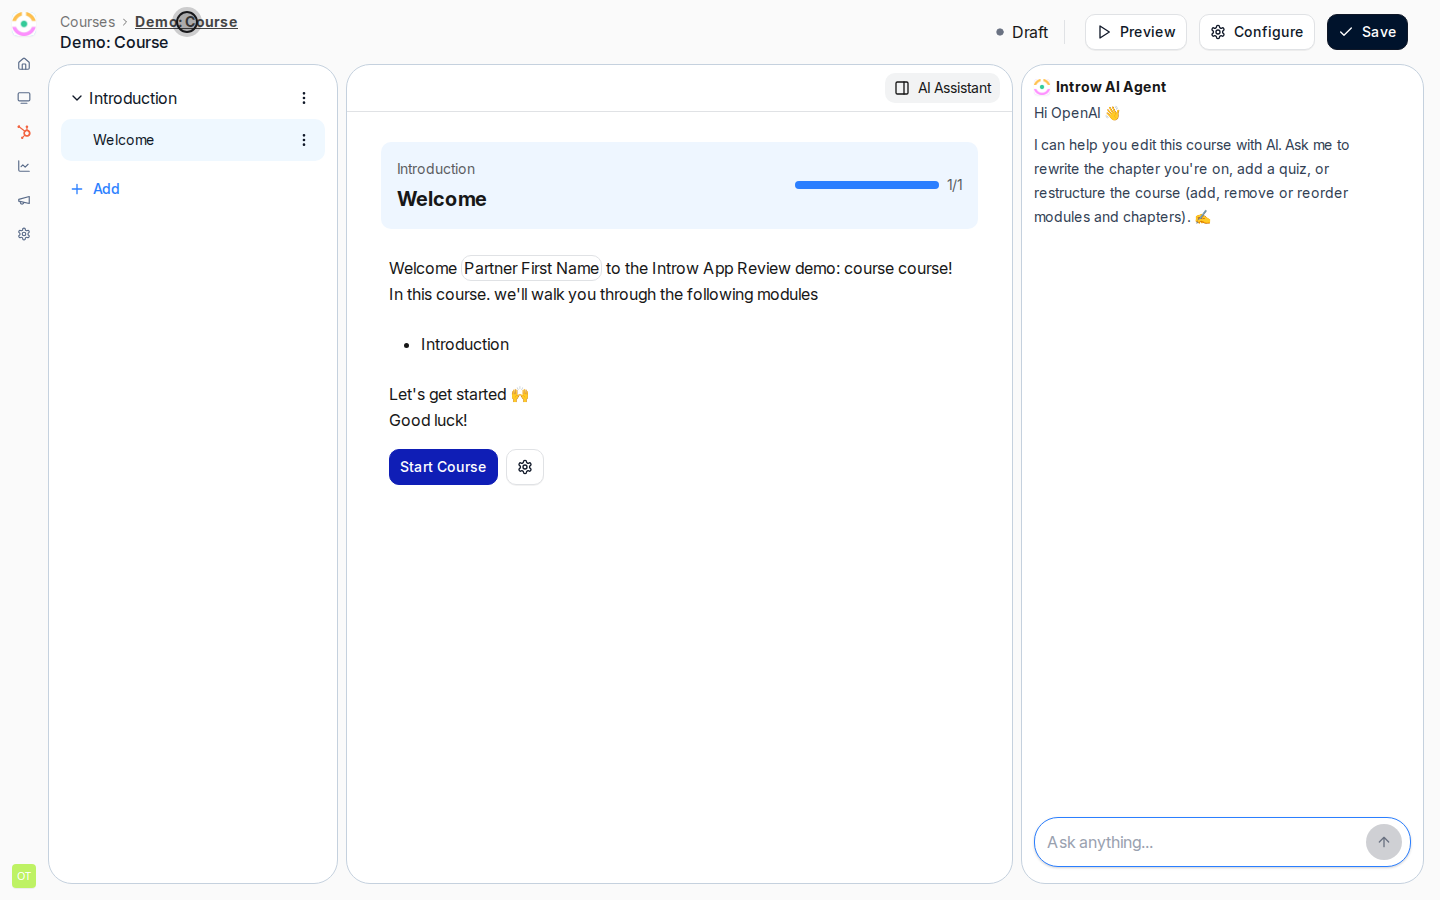This screenshot has height=900, width=1440.
Task: Add a new module with Add
Action: coord(96,189)
